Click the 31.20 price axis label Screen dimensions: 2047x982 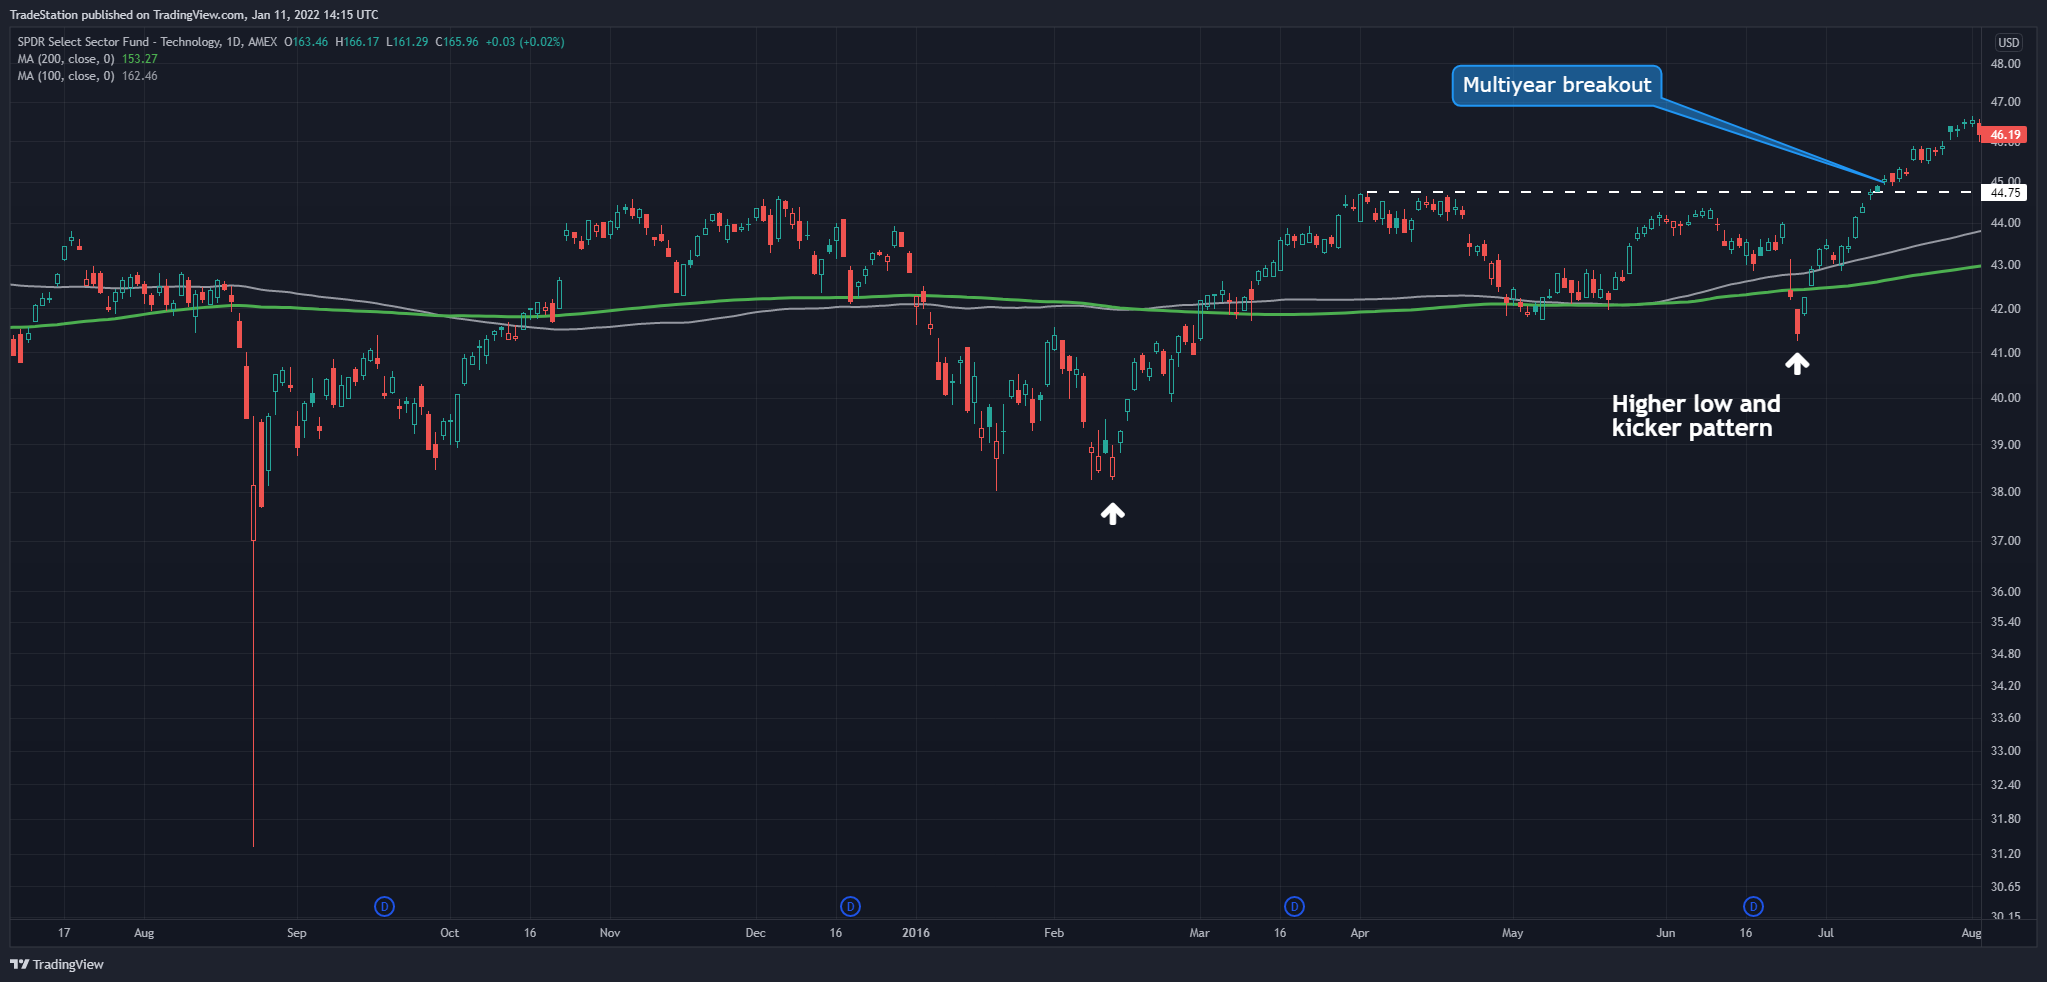coord(2005,854)
